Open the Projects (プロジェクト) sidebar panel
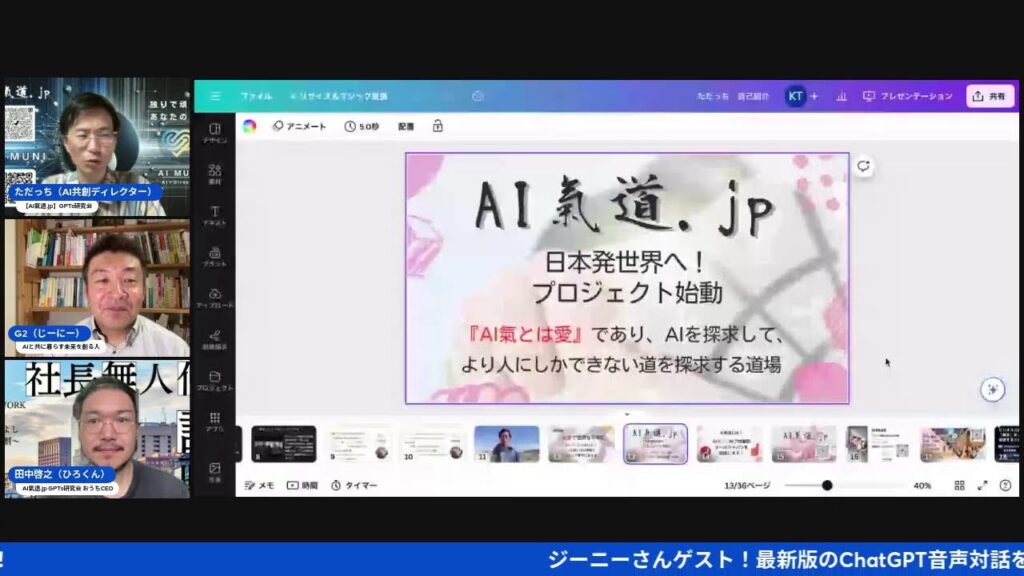Screen dimensions: 1024x576 coord(214,380)
